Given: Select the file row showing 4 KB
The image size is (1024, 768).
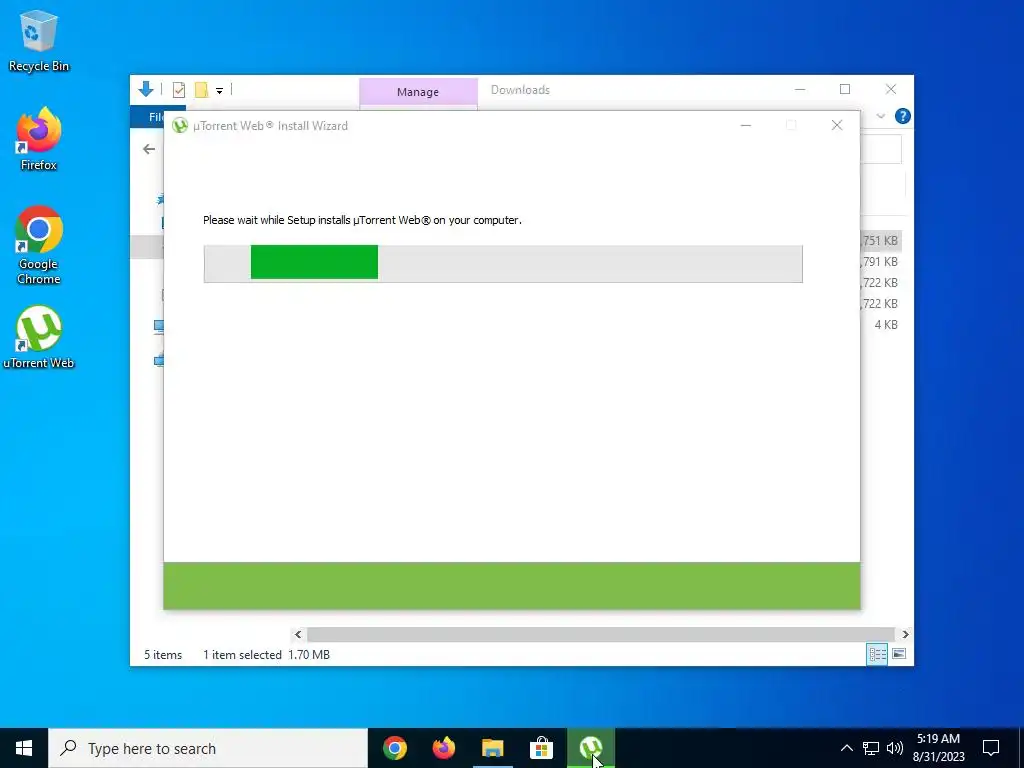Looking at the screenshot, I should 881,325.
